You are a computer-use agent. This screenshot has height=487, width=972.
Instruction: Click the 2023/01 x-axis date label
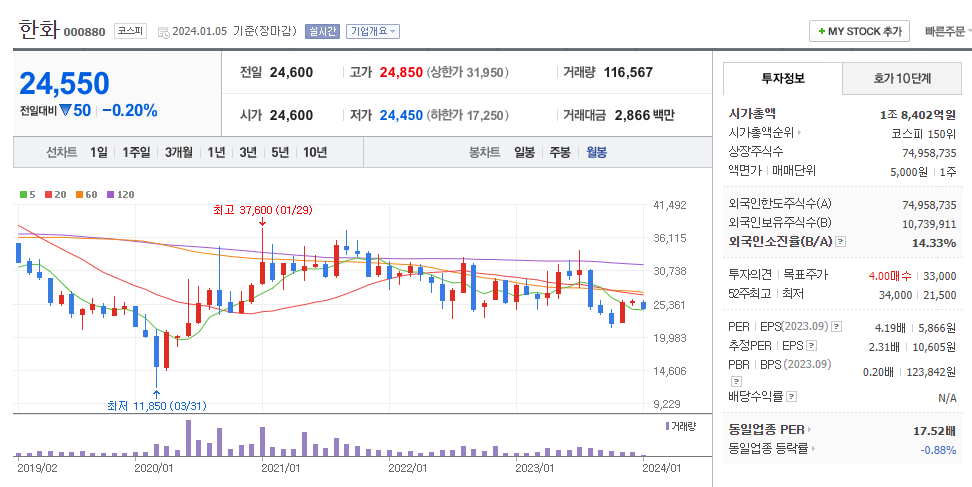[x=535, y=468]
